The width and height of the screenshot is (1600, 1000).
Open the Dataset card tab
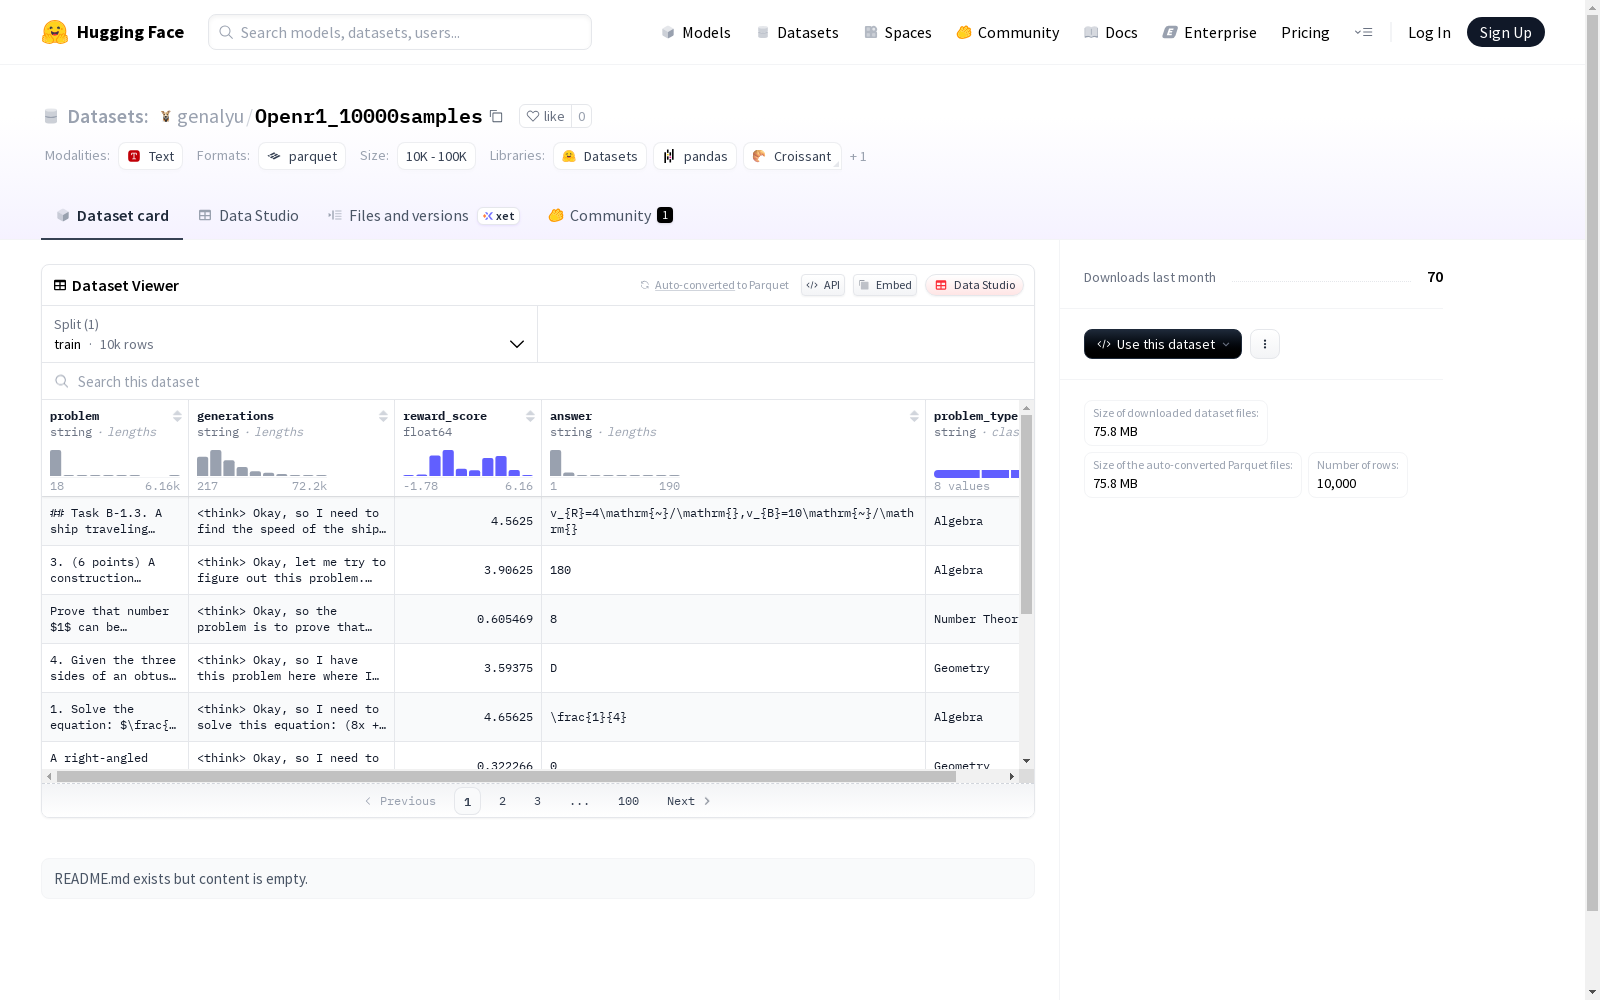pyautogui.click(x=112, y=216)
